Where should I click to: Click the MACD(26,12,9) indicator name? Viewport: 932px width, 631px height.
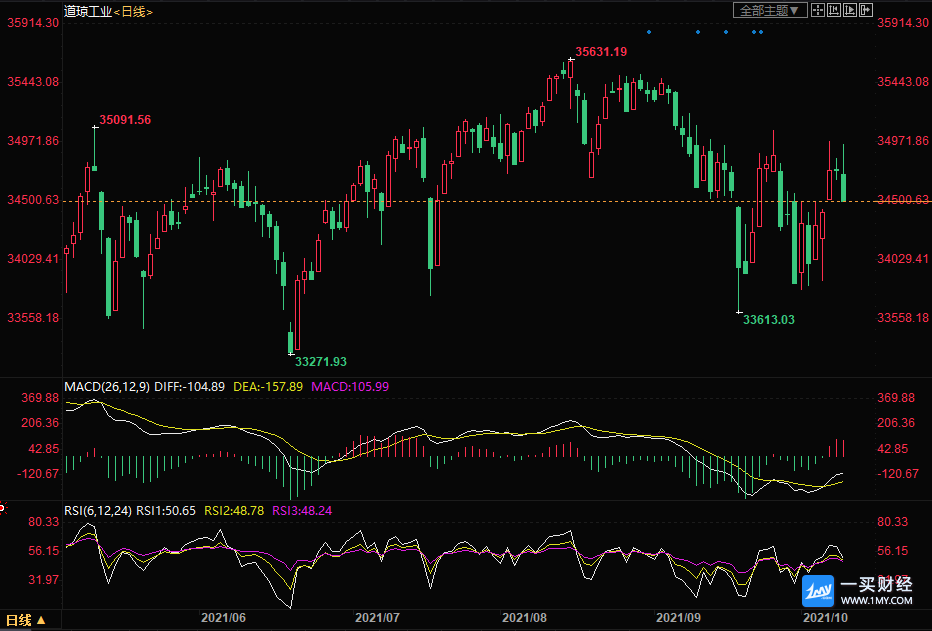coord(107,387)
